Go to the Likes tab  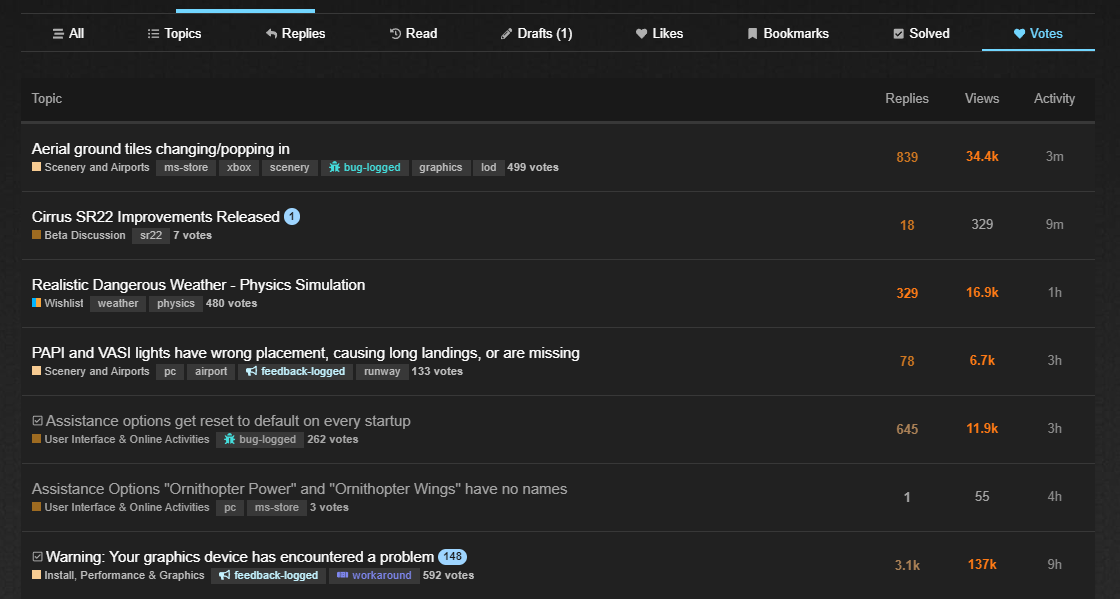(659, 33)
